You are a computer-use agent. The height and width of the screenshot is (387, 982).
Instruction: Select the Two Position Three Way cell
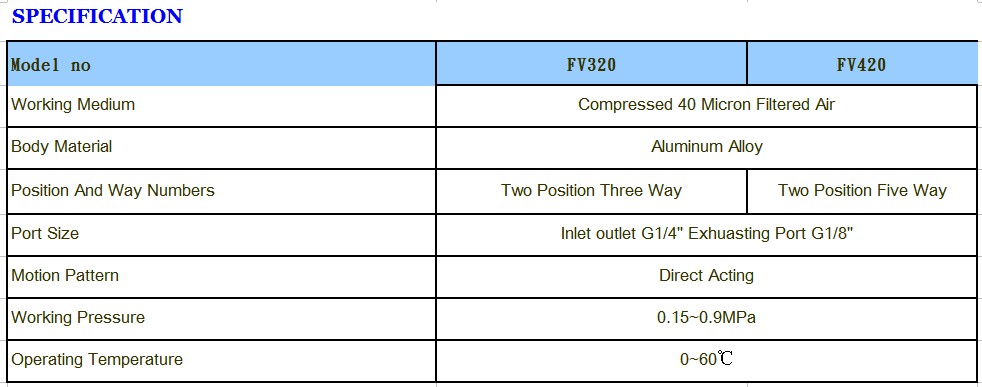(591, 191)
